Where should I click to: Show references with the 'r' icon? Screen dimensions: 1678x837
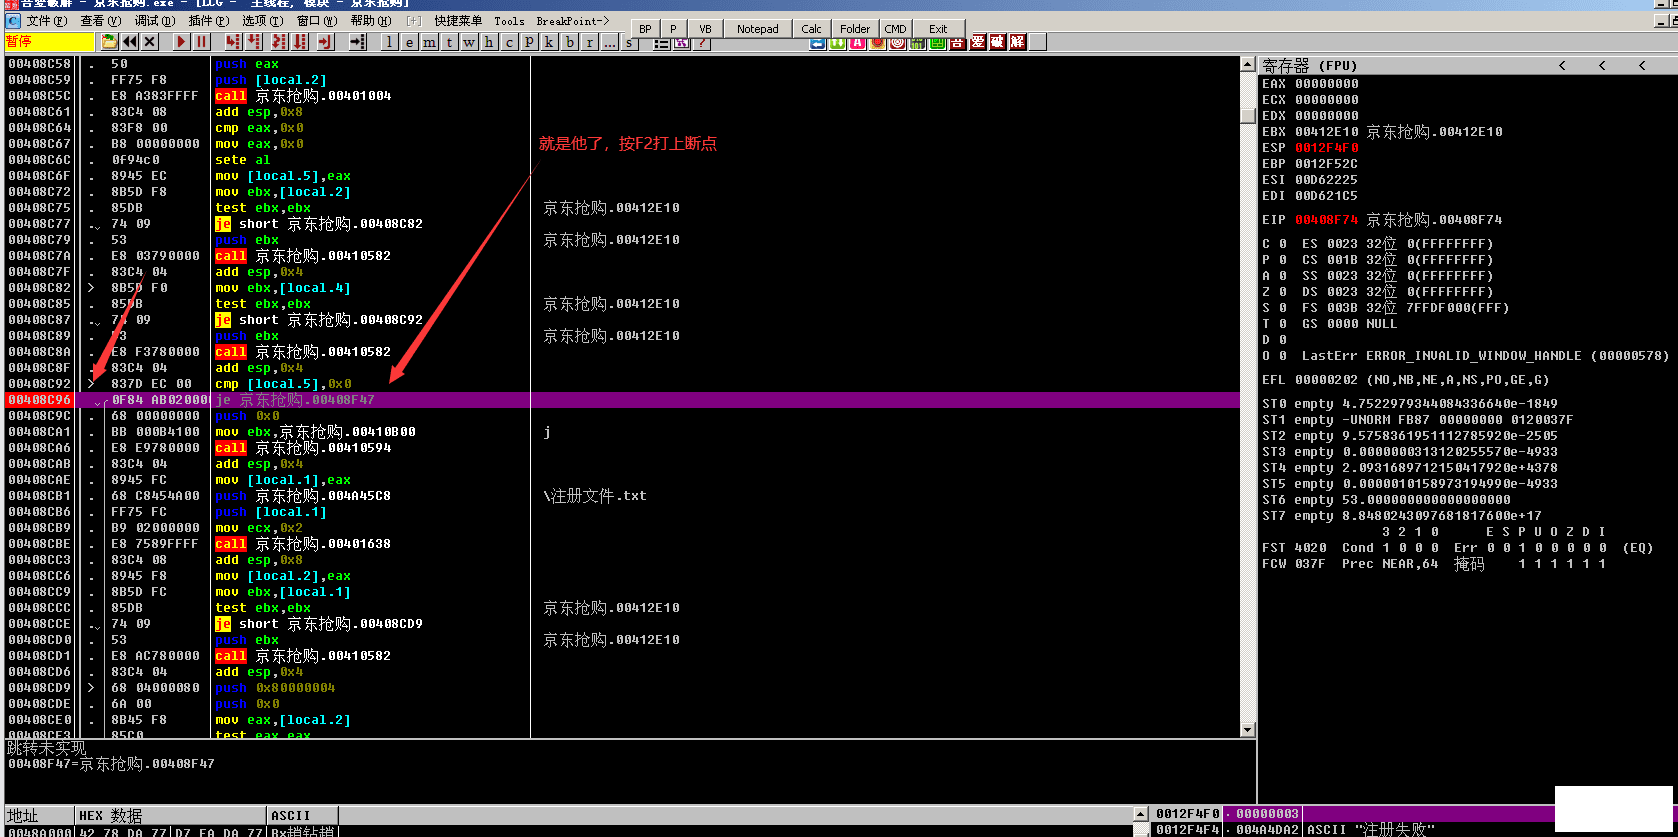589,42
